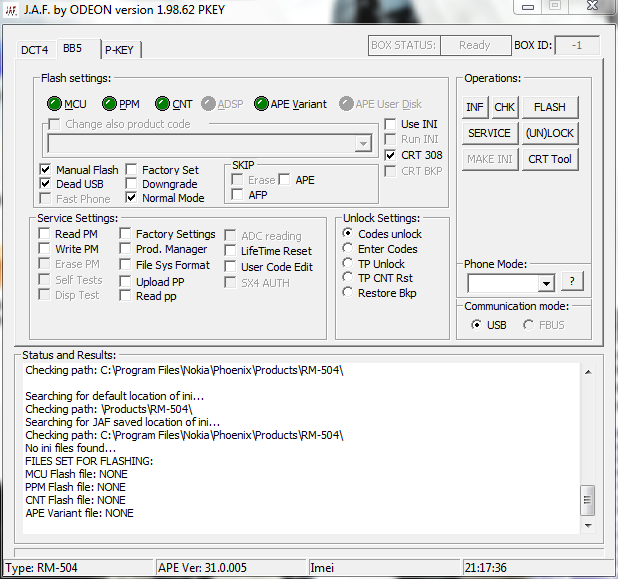This screenshot has width=618, height=579.
Task: Select the TP Unlock radio option
Action: [x=348, y=263]
